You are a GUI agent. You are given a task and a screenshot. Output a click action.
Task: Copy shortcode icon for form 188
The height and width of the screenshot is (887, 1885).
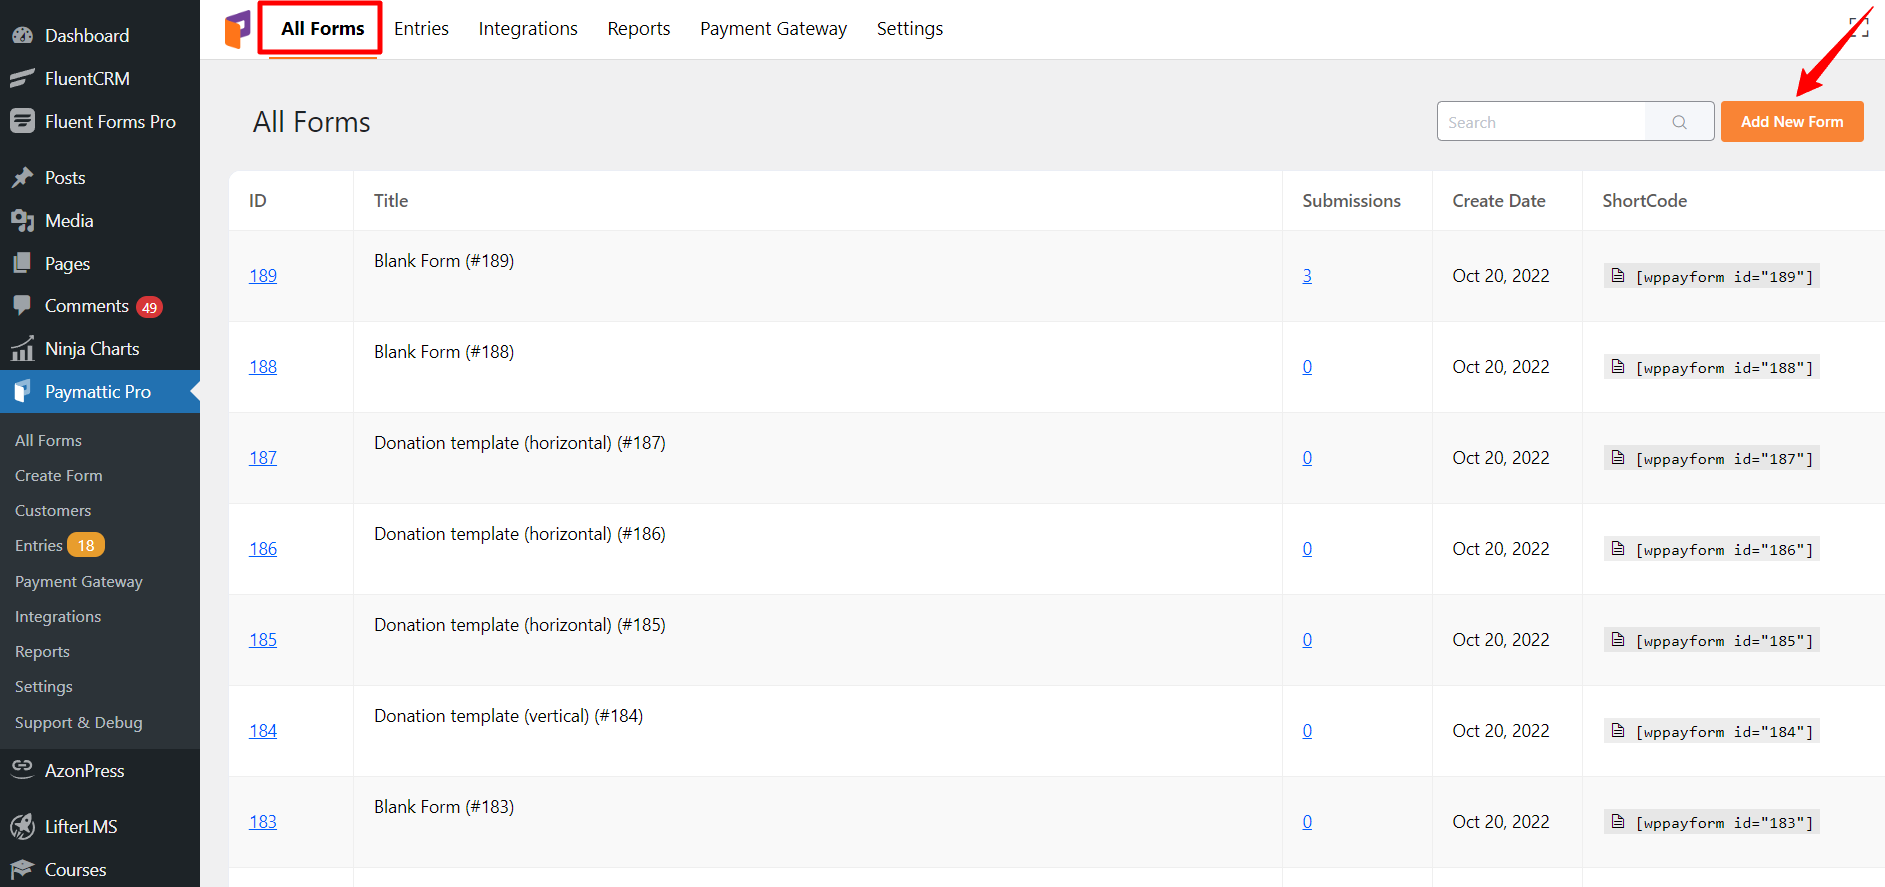tap(1618, 366)
